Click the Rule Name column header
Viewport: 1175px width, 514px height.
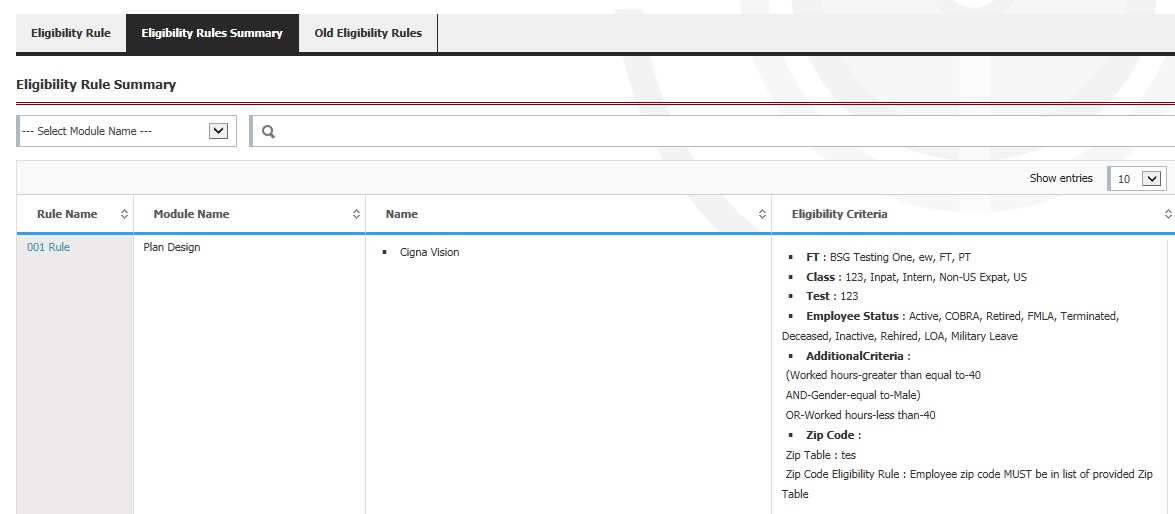[75, 214]
